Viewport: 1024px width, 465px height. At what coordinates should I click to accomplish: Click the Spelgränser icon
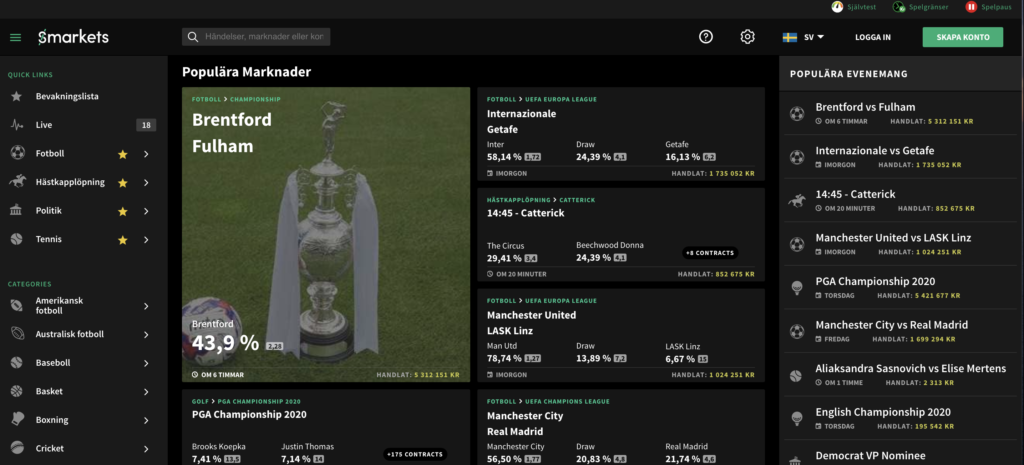tap(899, 7)
